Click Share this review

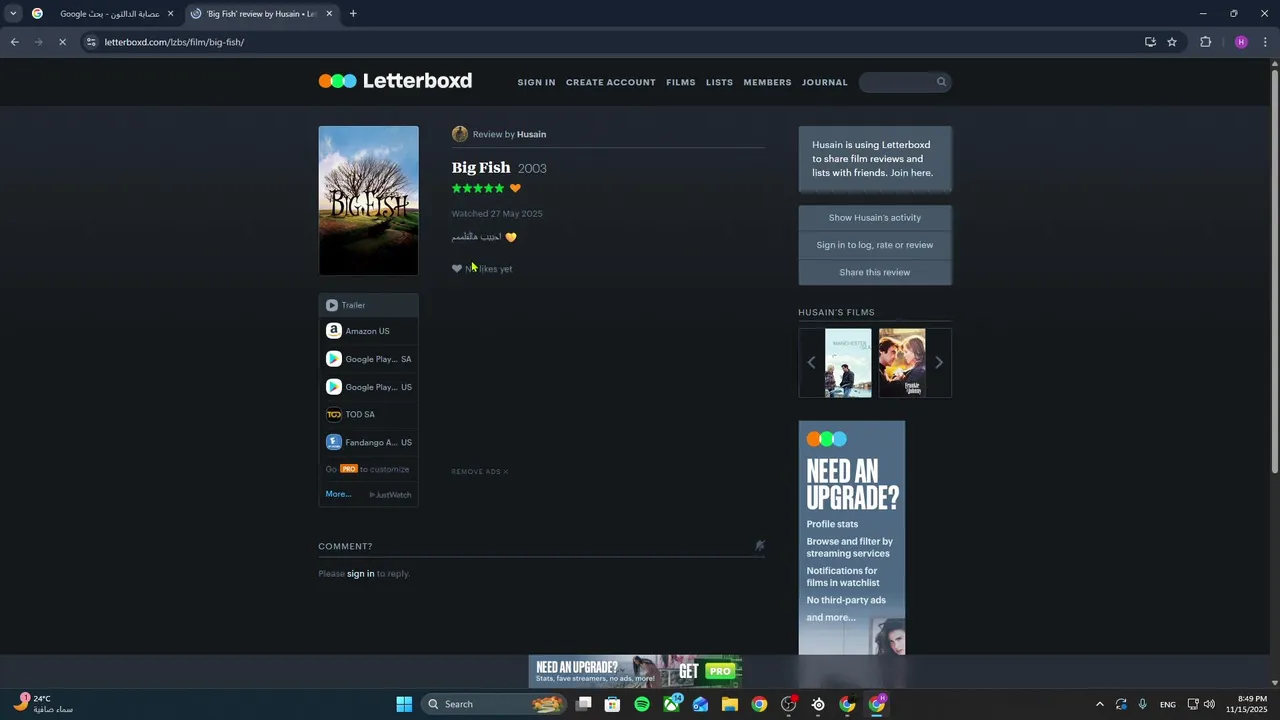[x=875, y=272]
